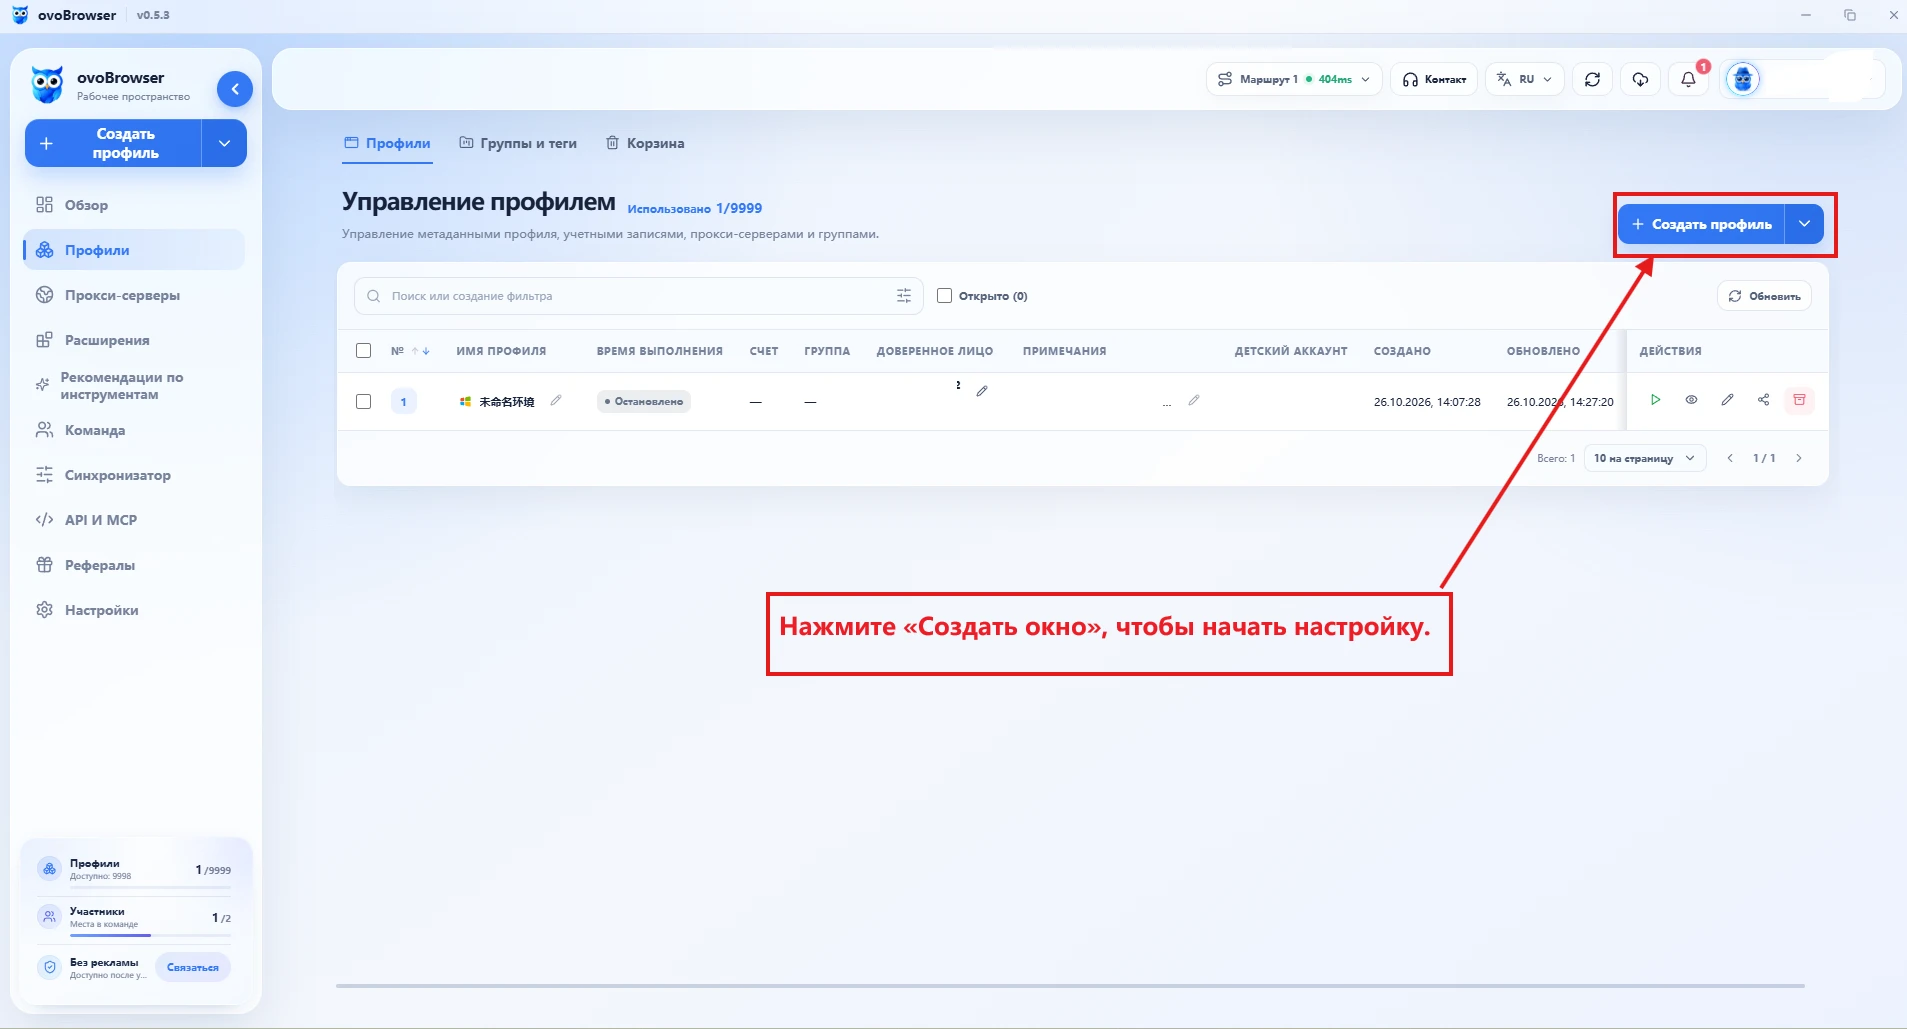
Task: Switch to the Группы и теги tab
Action: (518, 143)
